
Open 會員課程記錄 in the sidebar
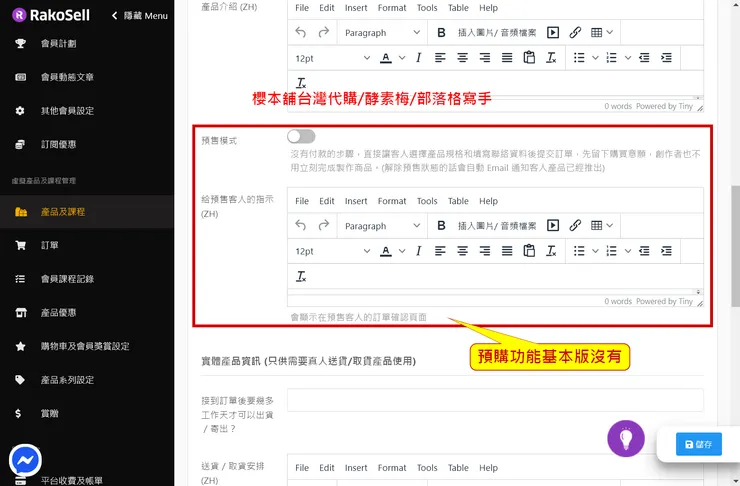click(67, 279)
